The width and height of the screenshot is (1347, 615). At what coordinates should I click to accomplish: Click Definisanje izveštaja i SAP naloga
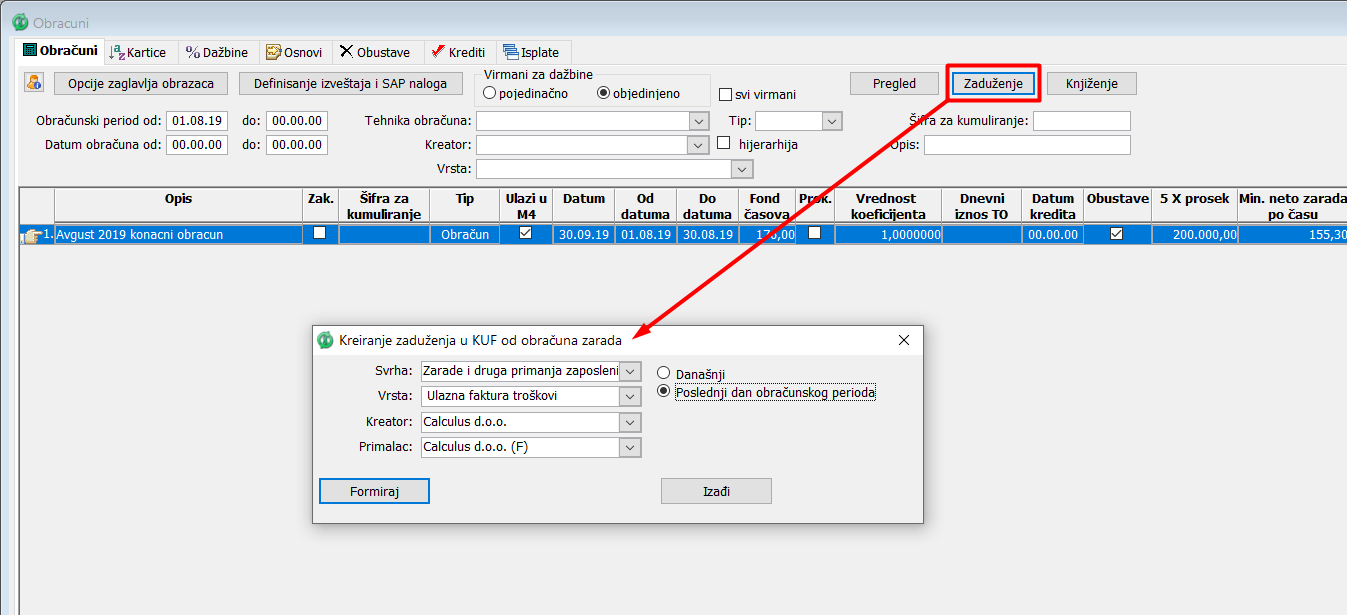[351, 83]
